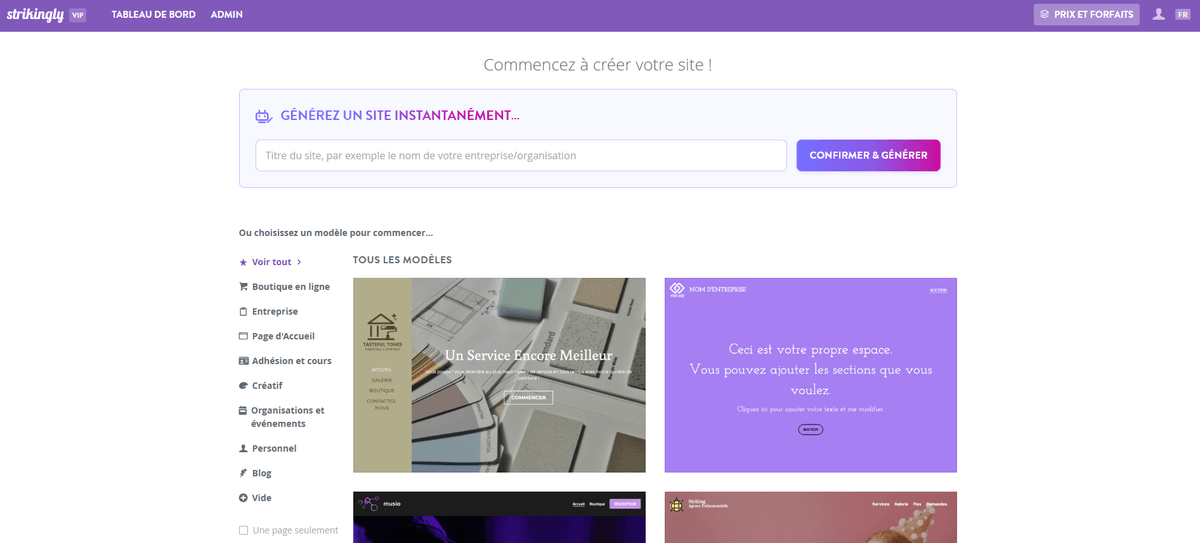Click the calendar icon beside Organisations et événements
Viewport: 1200px width, 543px height.
[x=243, y=410]
